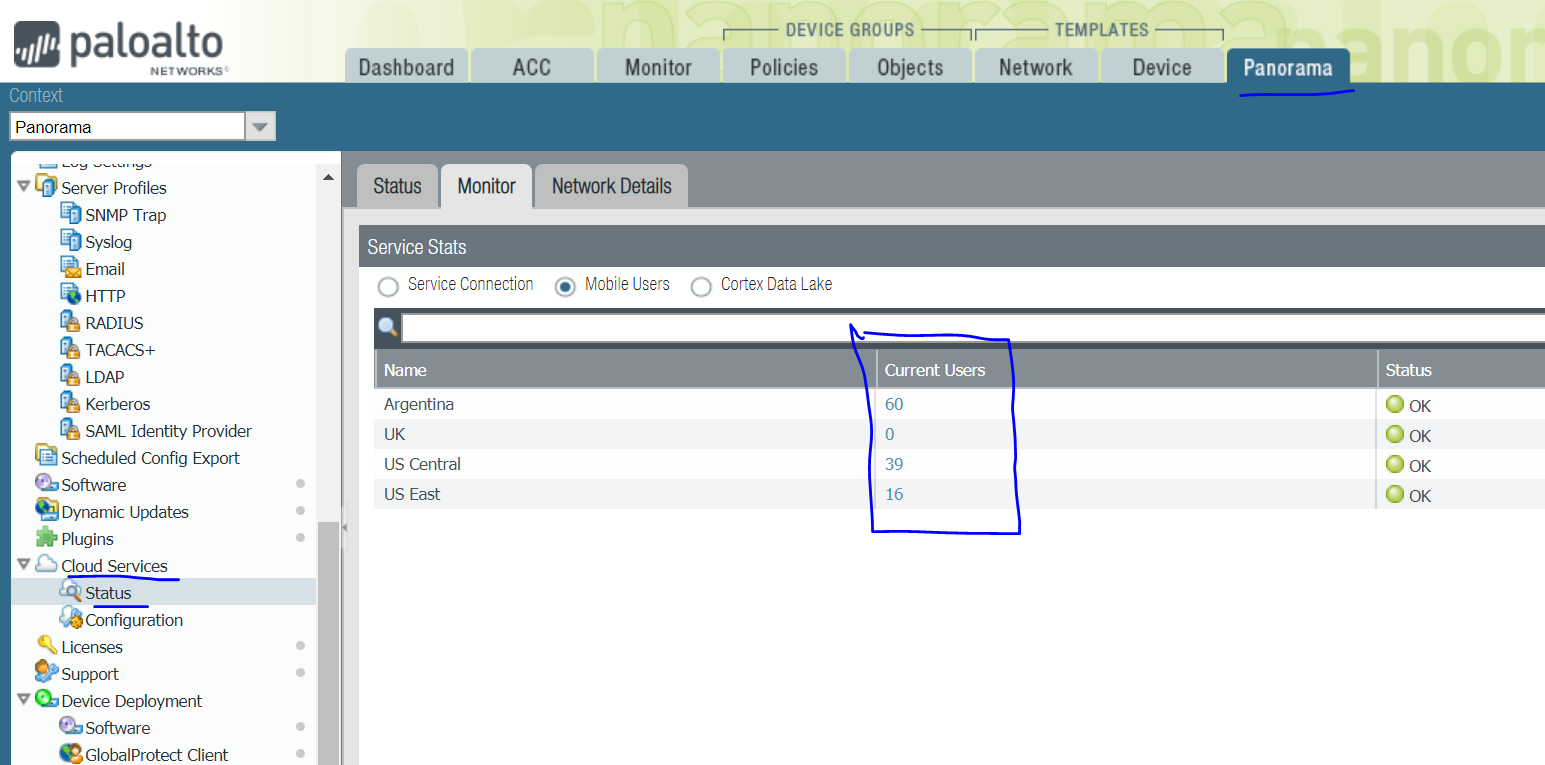The width and height of the screenshot is (1545, 765).
Task: Click the RADIUS profile icon
Action: 71,321
